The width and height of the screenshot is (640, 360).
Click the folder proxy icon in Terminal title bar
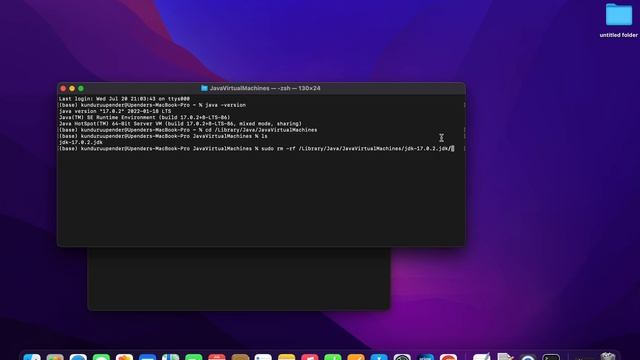204,88
